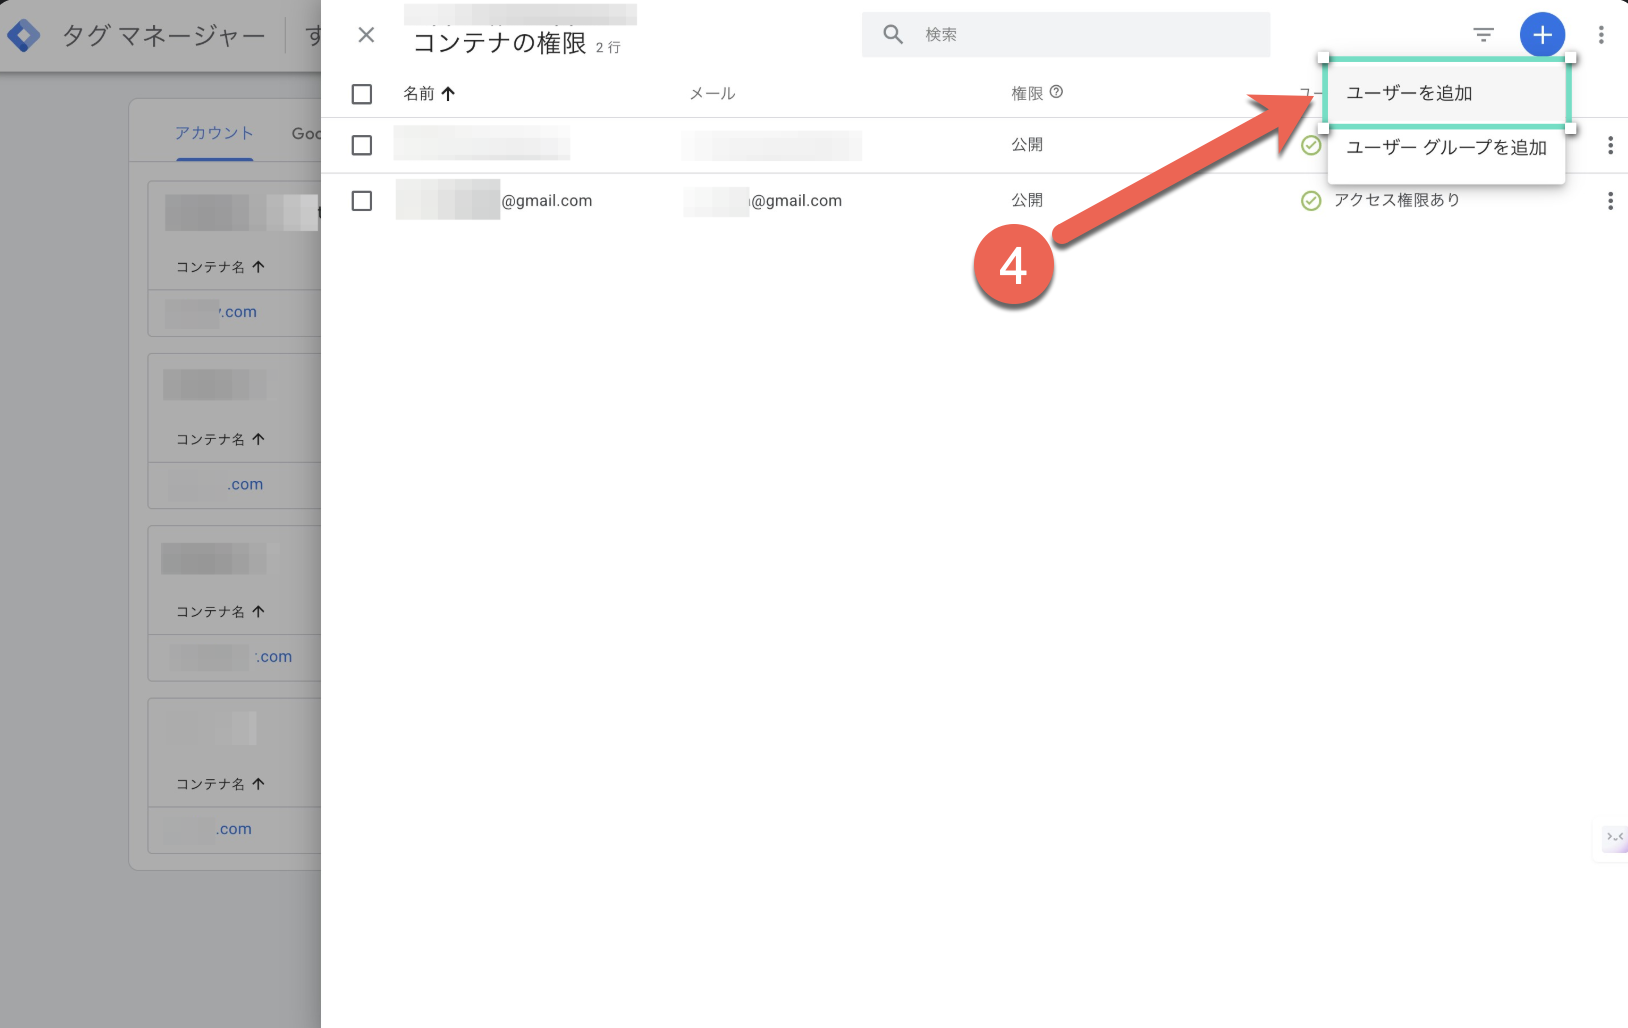The width and height of the screenshot is (1628, 1028).
Task: Toggle the 名前 column sort arrow
Action: [449, 93]
